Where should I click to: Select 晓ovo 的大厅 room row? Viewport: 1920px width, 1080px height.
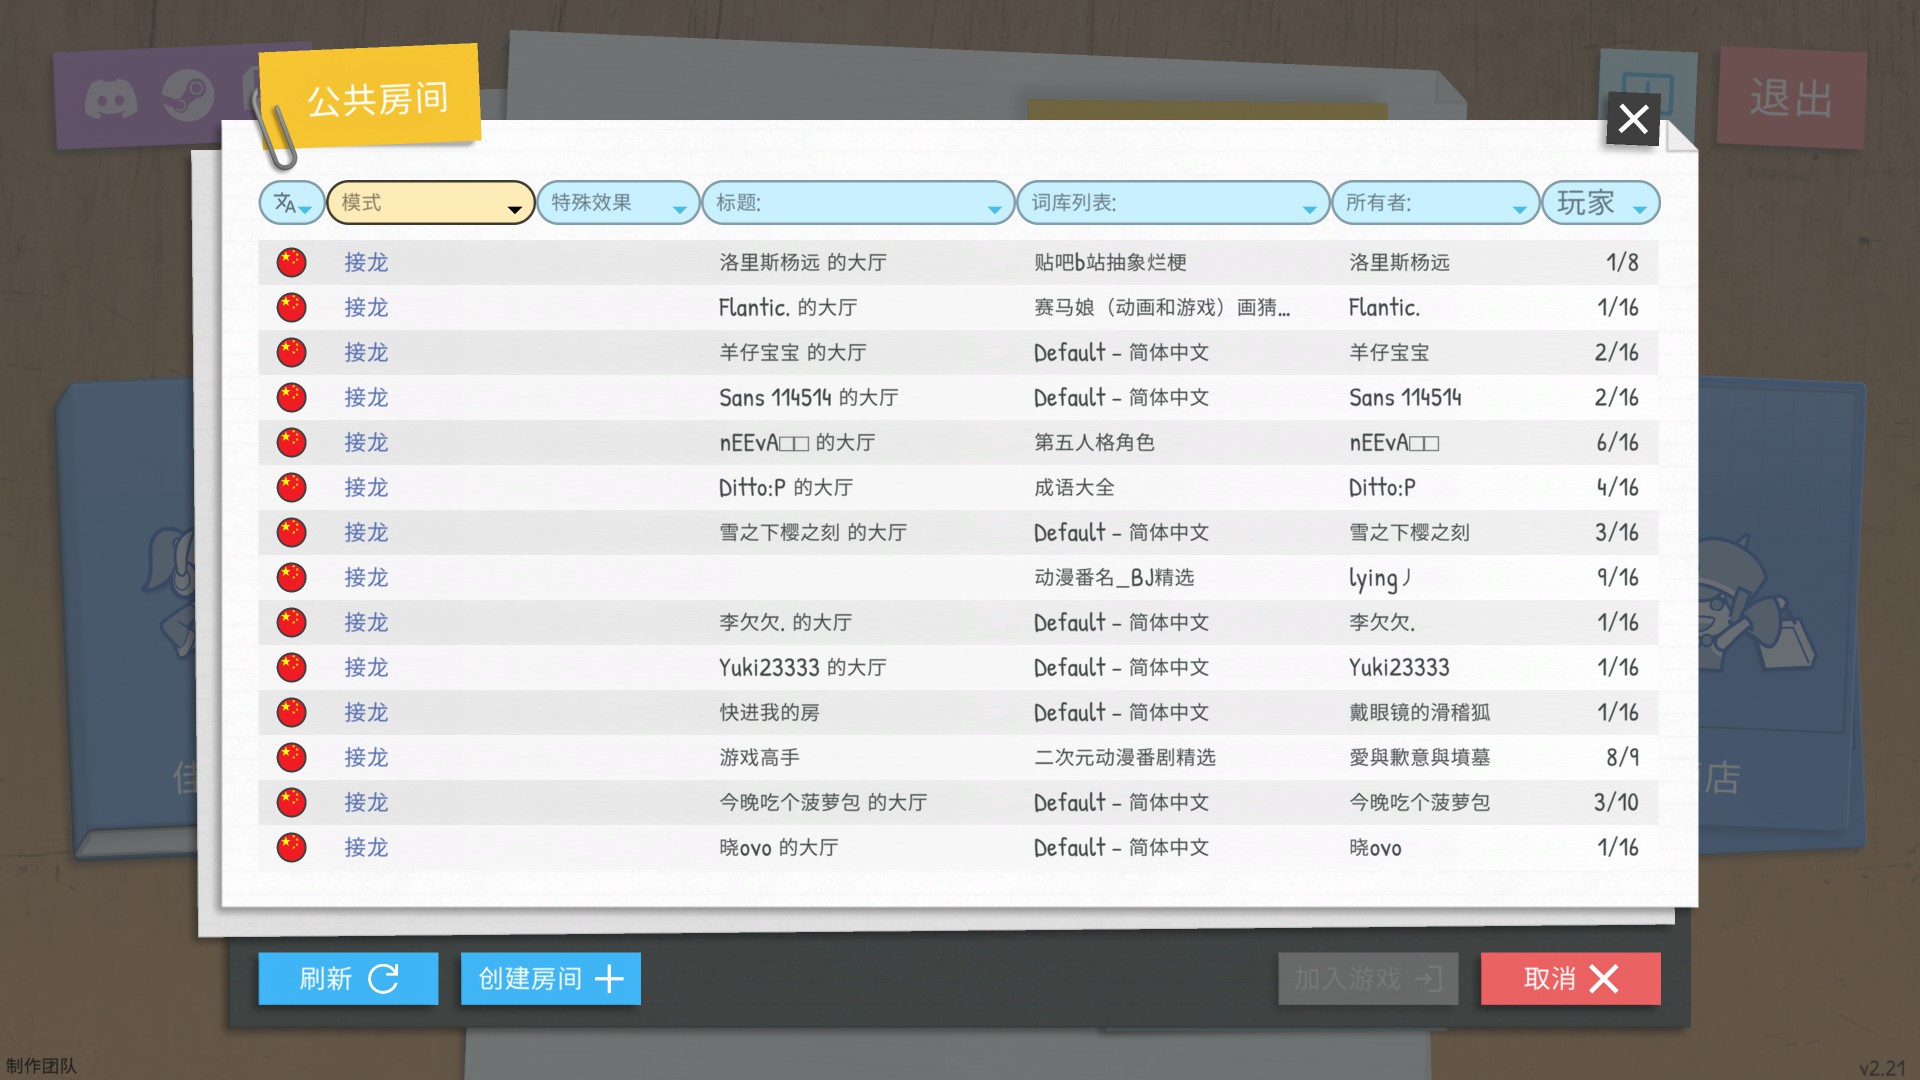[x=778, y=848]
